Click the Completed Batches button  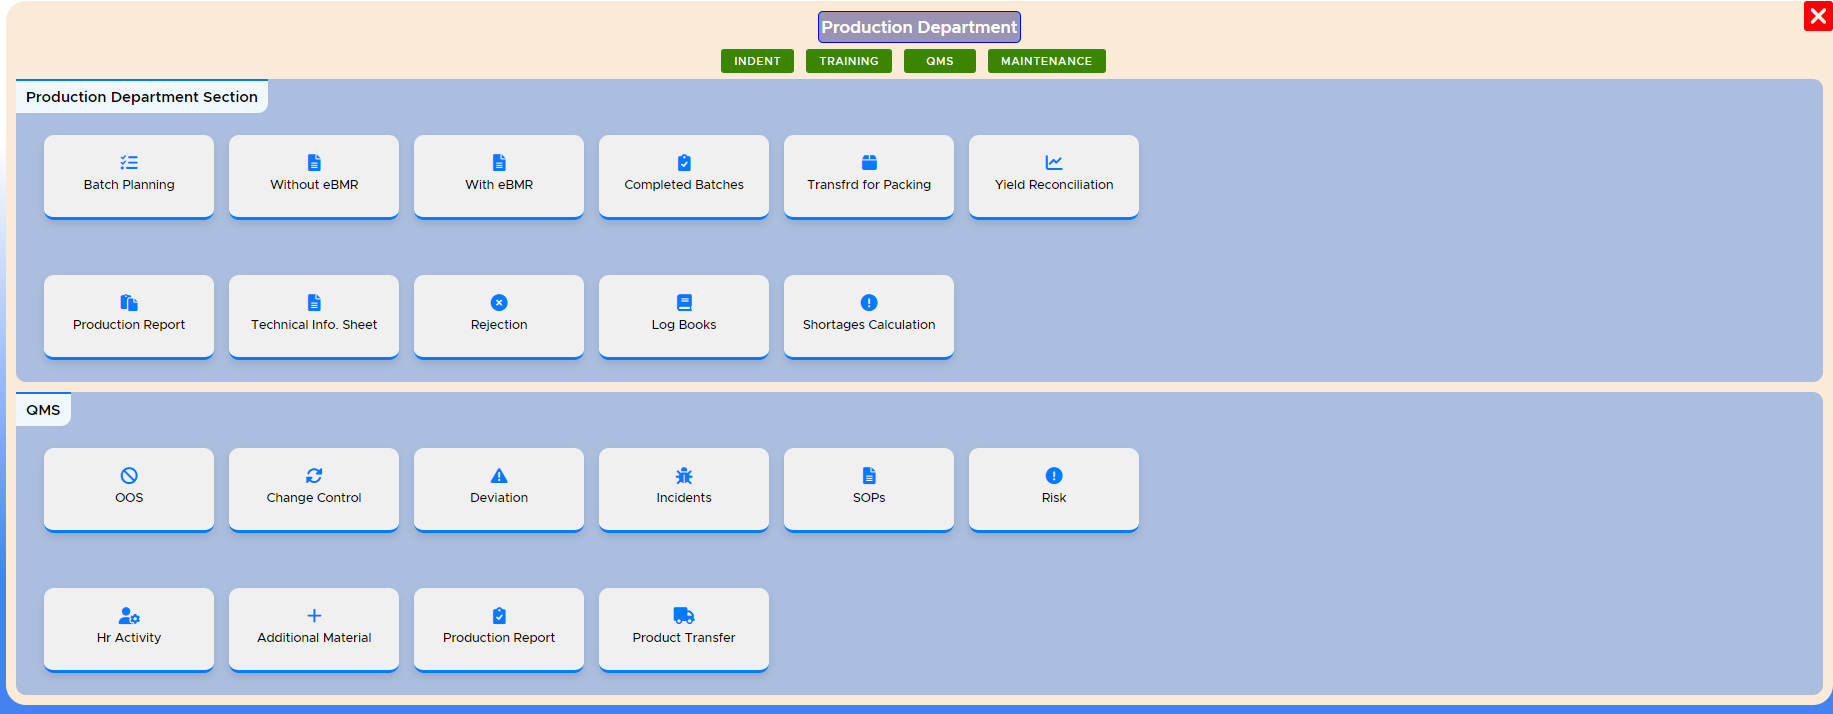(x=684, y=175)
